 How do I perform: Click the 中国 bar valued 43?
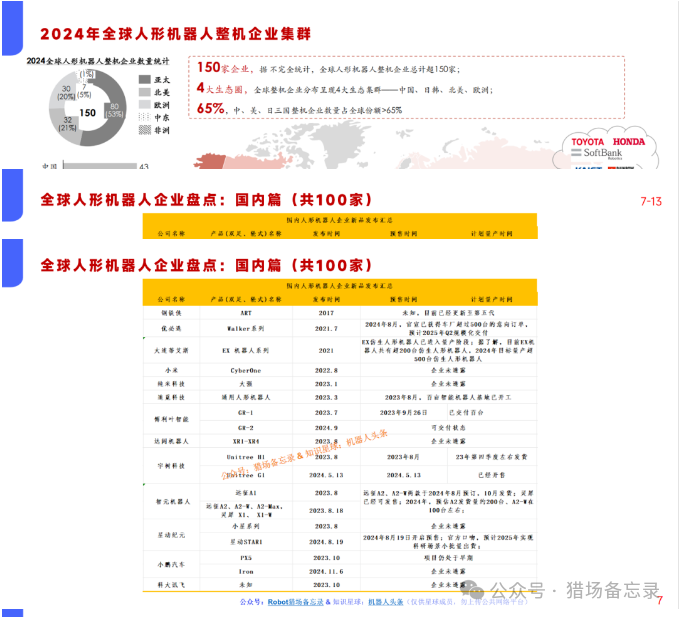pos(100,166)
